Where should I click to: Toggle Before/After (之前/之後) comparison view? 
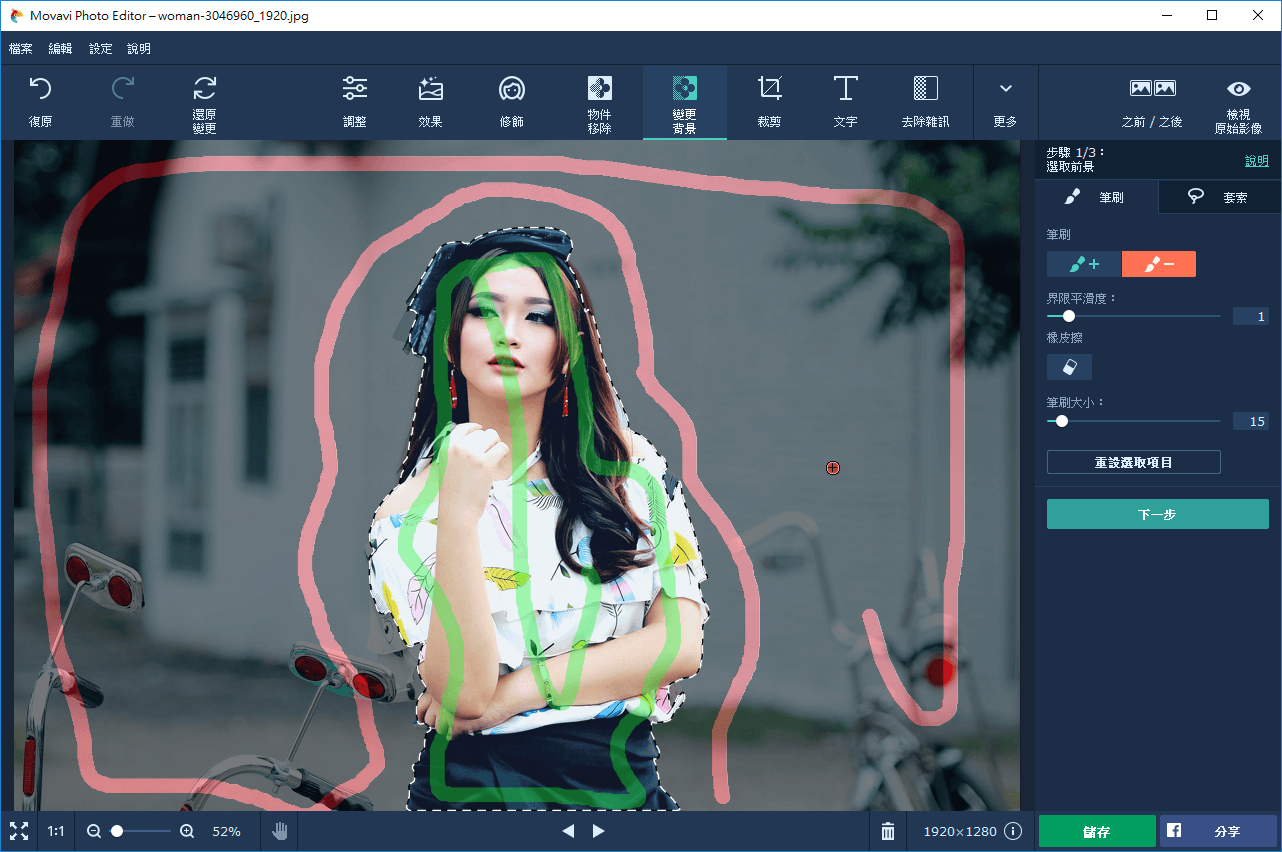click(1152, 101)
